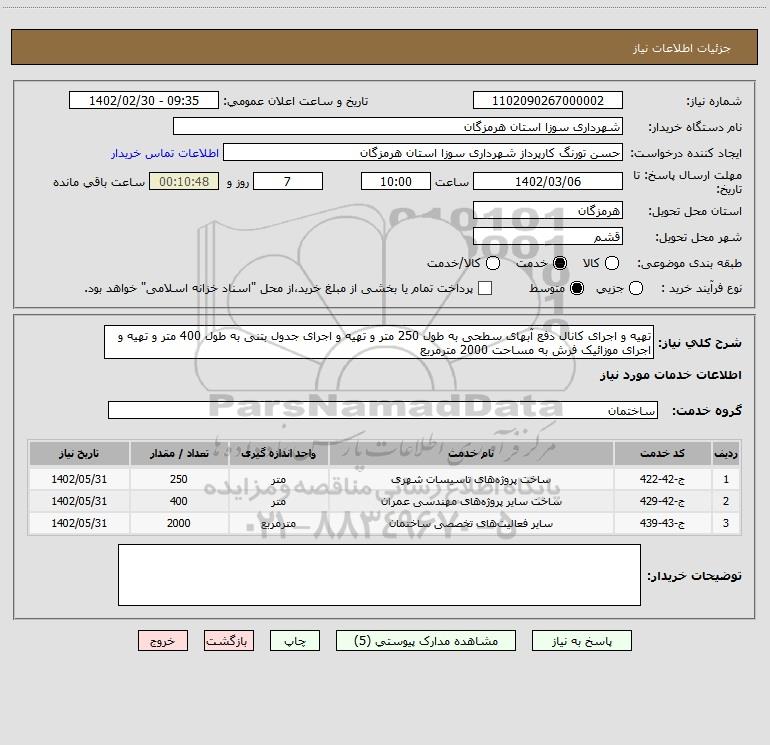Viewport: 770px width, 745px height.
Task: Click the نام خدمت column header
Action: (471, 453)
